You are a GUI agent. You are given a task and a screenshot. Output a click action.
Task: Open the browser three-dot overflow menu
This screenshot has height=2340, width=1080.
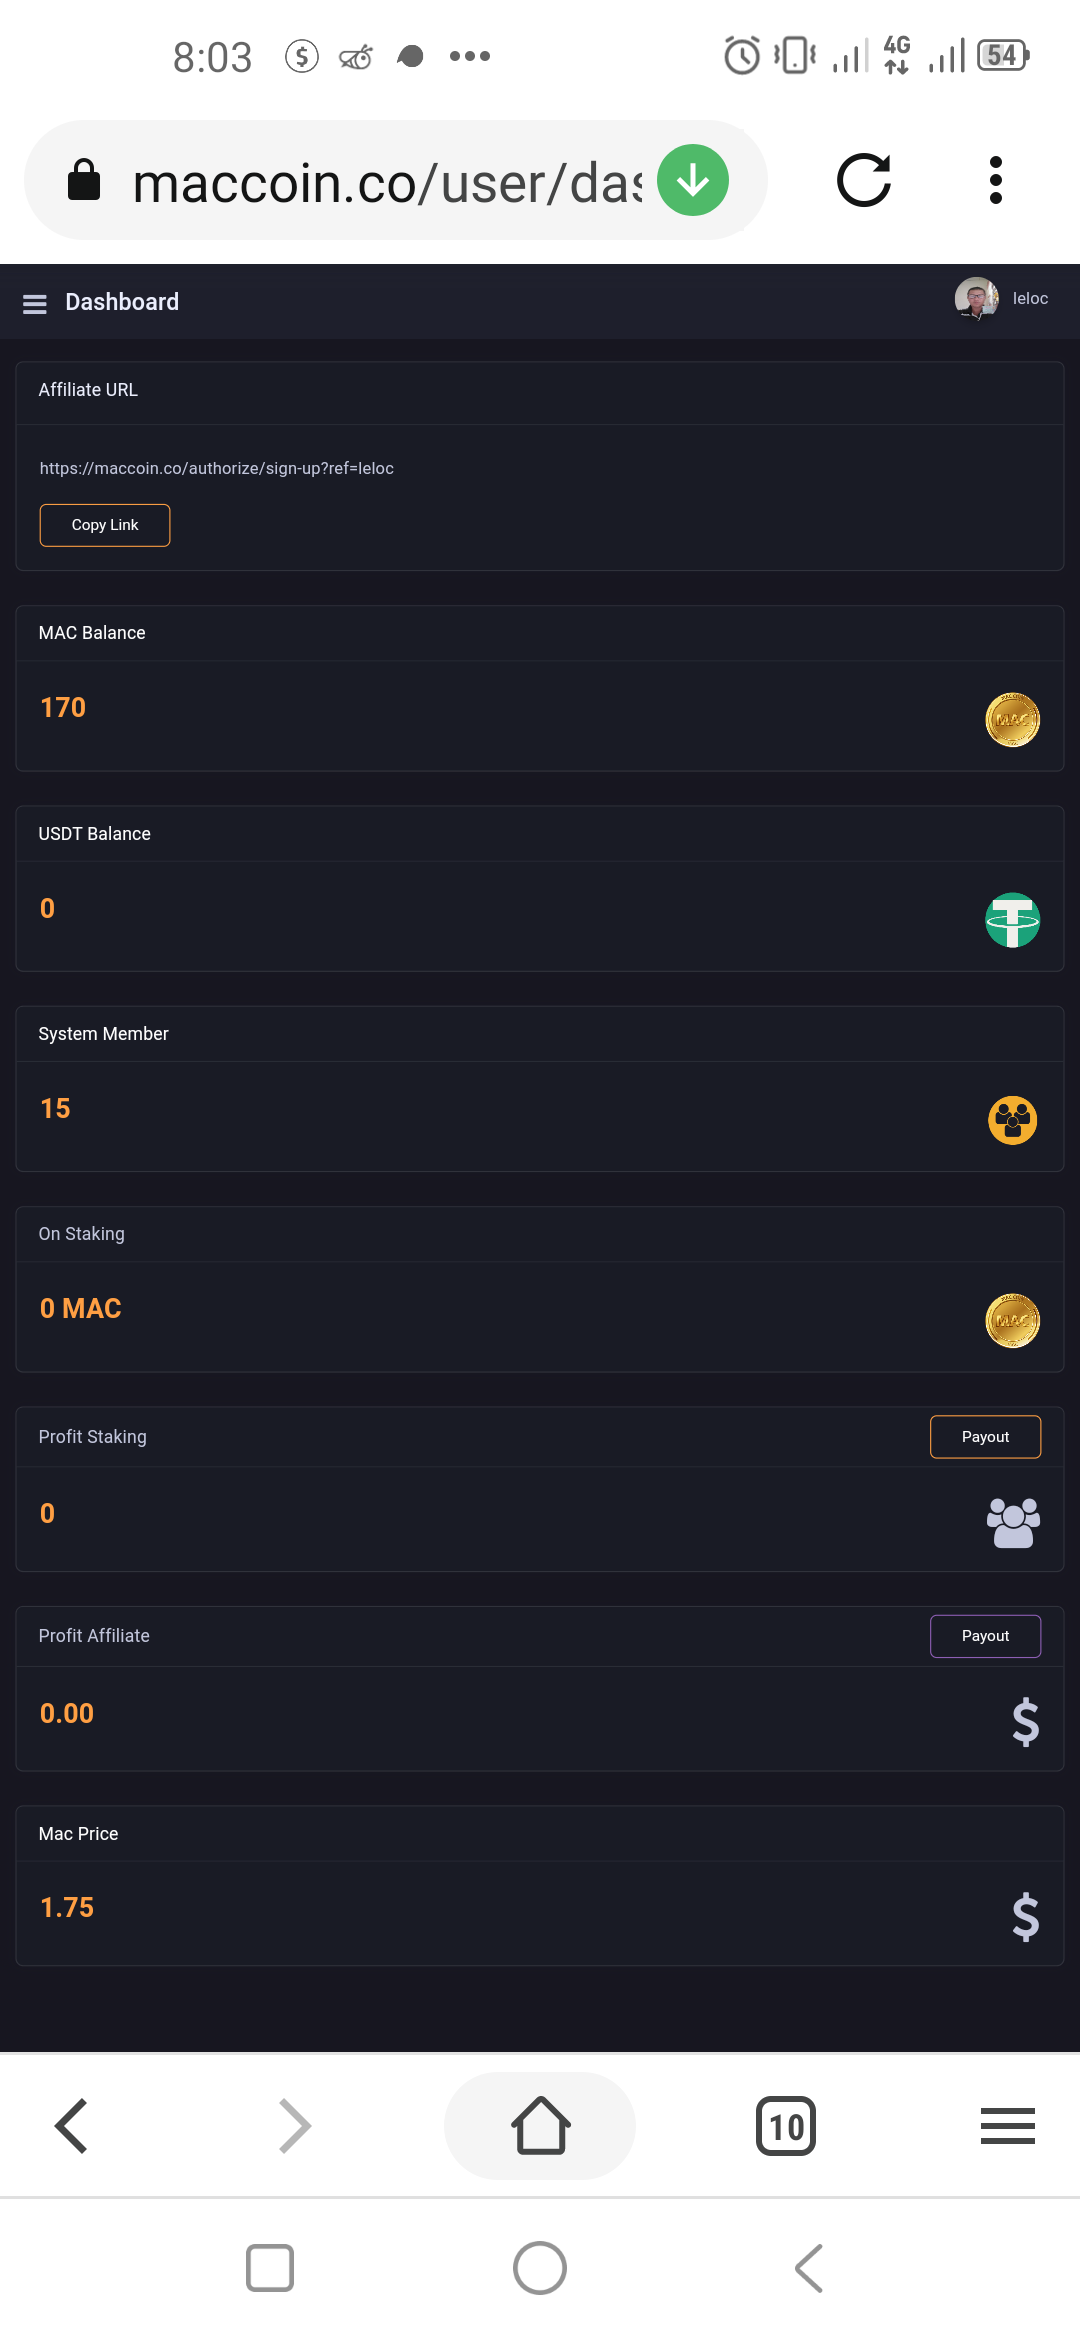[995, 181]
